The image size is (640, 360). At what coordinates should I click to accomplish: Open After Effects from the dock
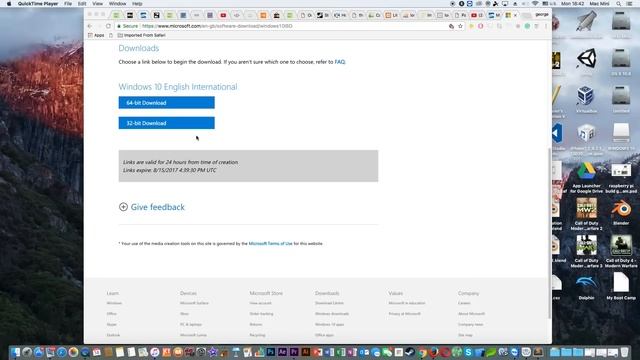(282, 352)
